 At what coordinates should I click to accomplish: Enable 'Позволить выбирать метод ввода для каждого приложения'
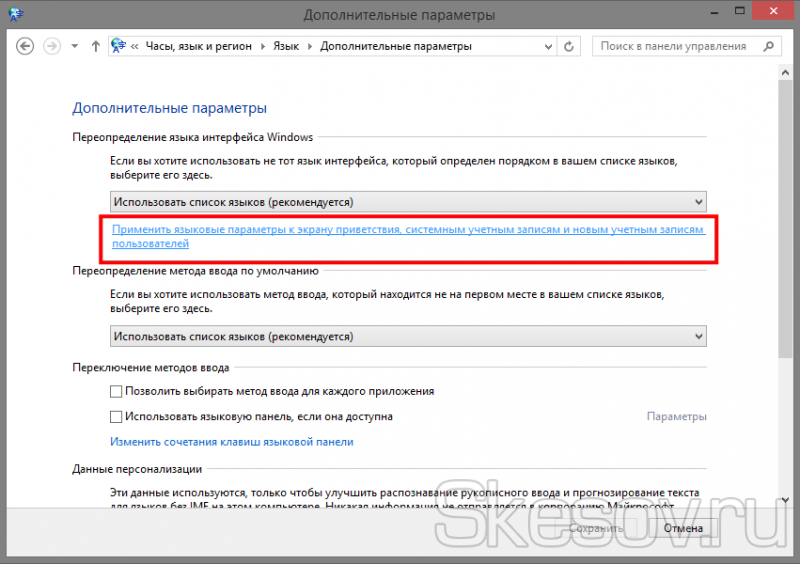pos(116,391)
